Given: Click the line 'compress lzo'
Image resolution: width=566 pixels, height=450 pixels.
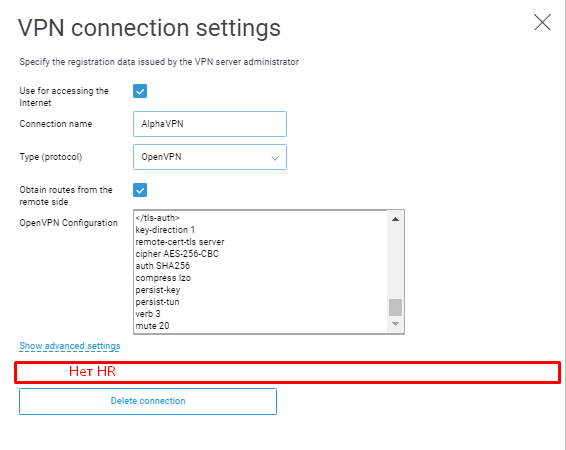Looking at the screenshot, I should tap(163, 278).
